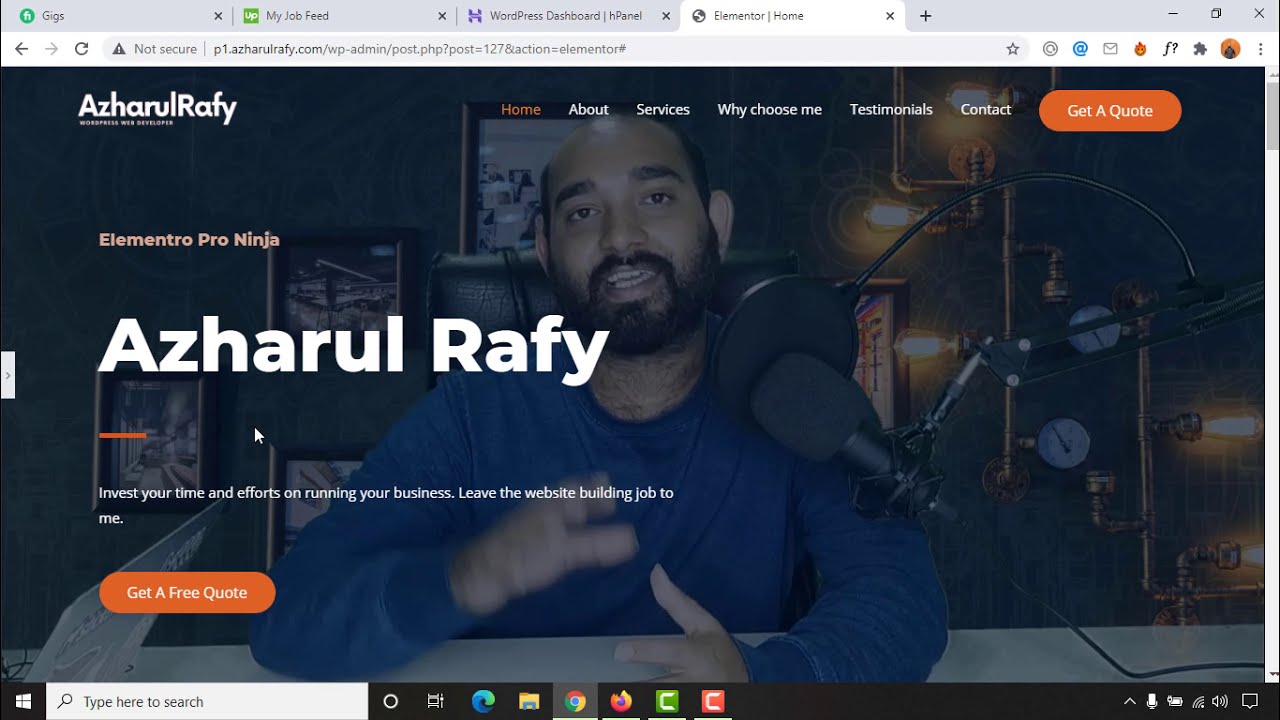Open Why choose me menu item
Viewport: 1280px width, 720px height.
click(770, 110)
